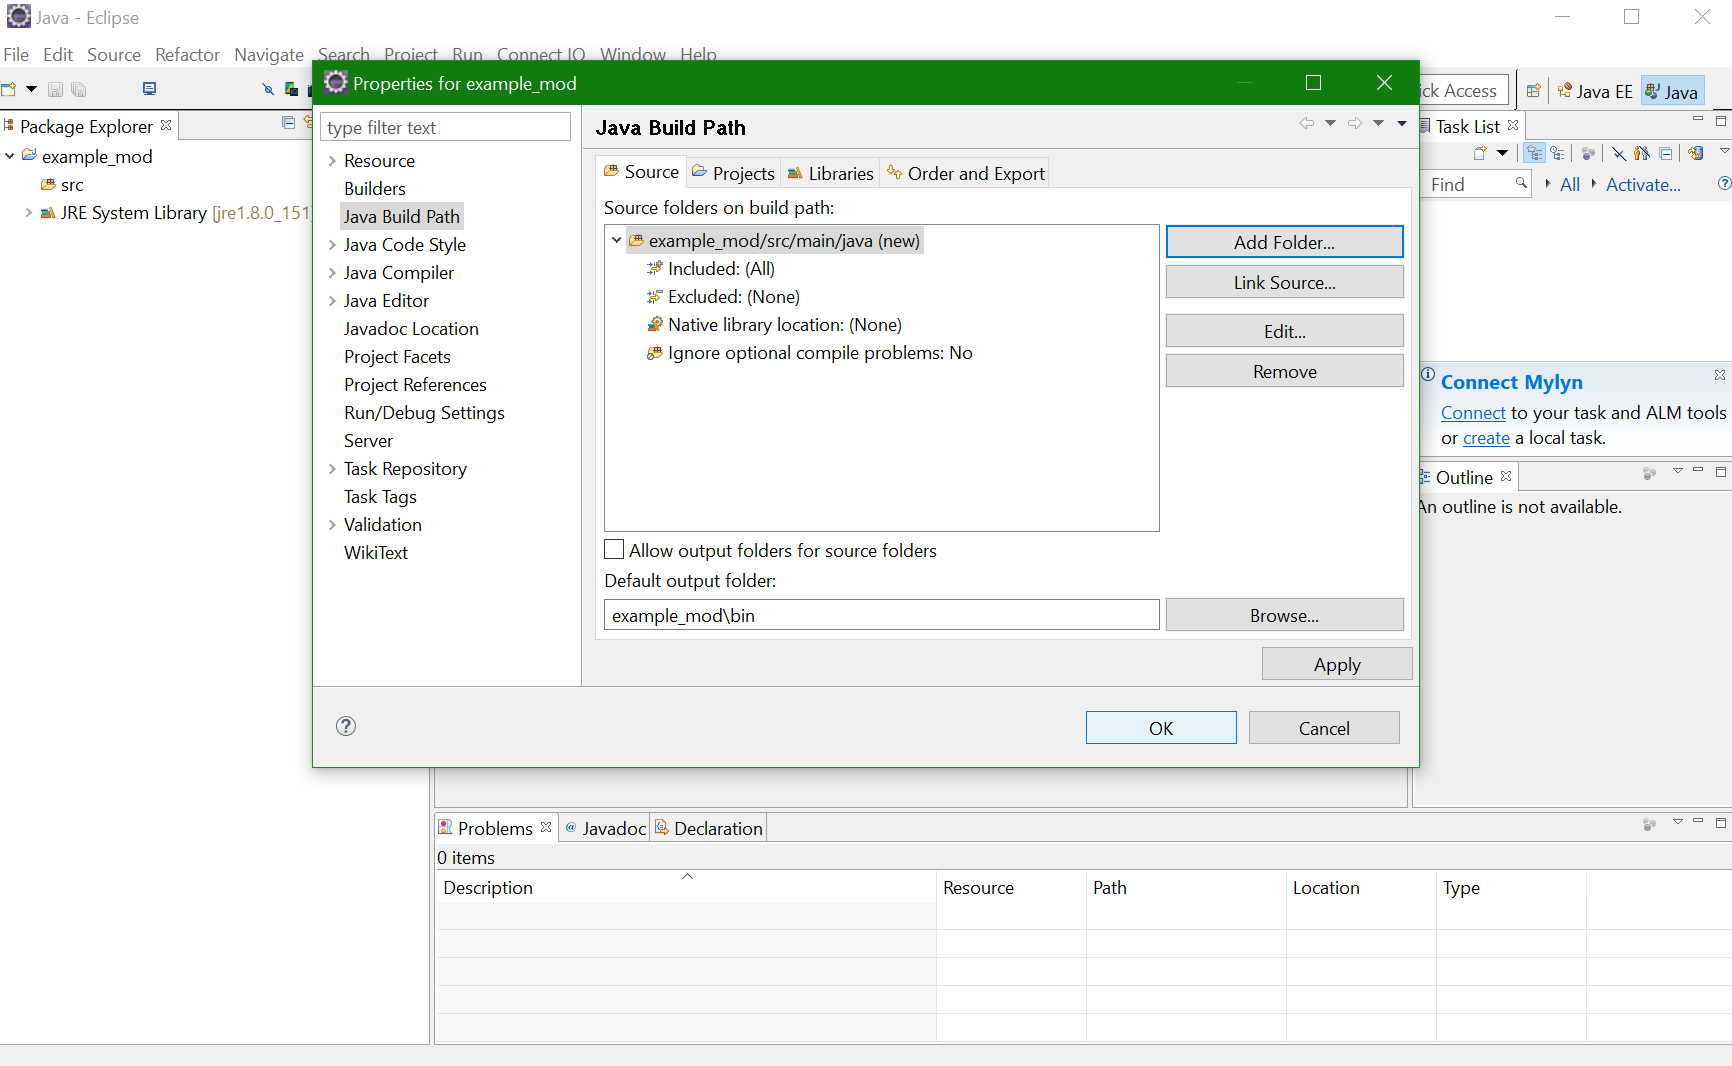Click the Default output folder text field
Image resolution: width=1732 pixels, height=1066 pixels.
coord(881,615)
